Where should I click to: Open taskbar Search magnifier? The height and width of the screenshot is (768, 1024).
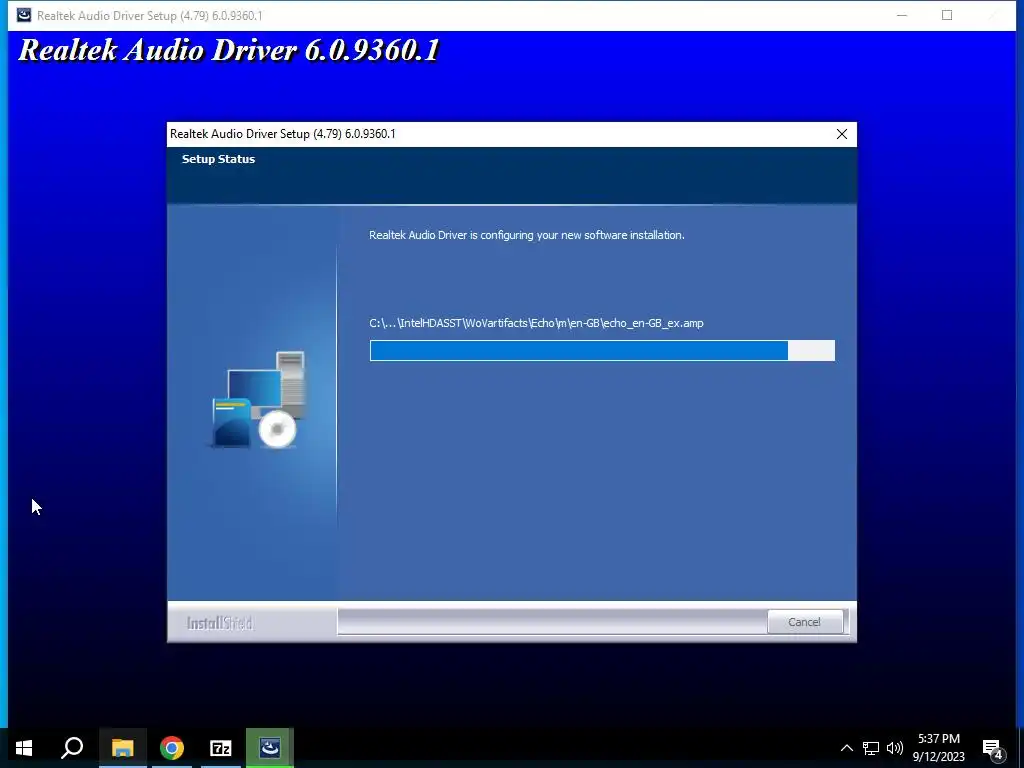pyautogui.click(x=72, y=748)
